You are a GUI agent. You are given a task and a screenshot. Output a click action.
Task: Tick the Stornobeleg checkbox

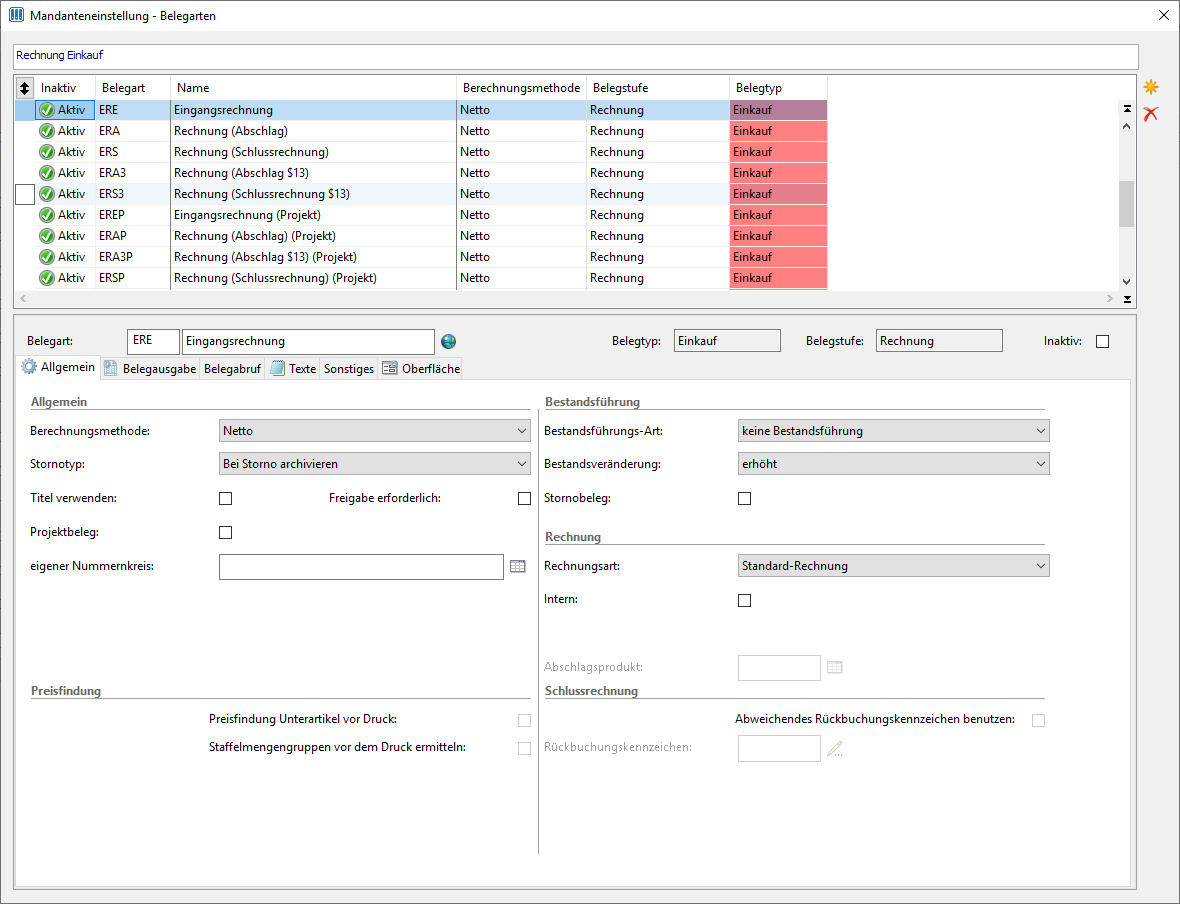(x=744, y=498)
